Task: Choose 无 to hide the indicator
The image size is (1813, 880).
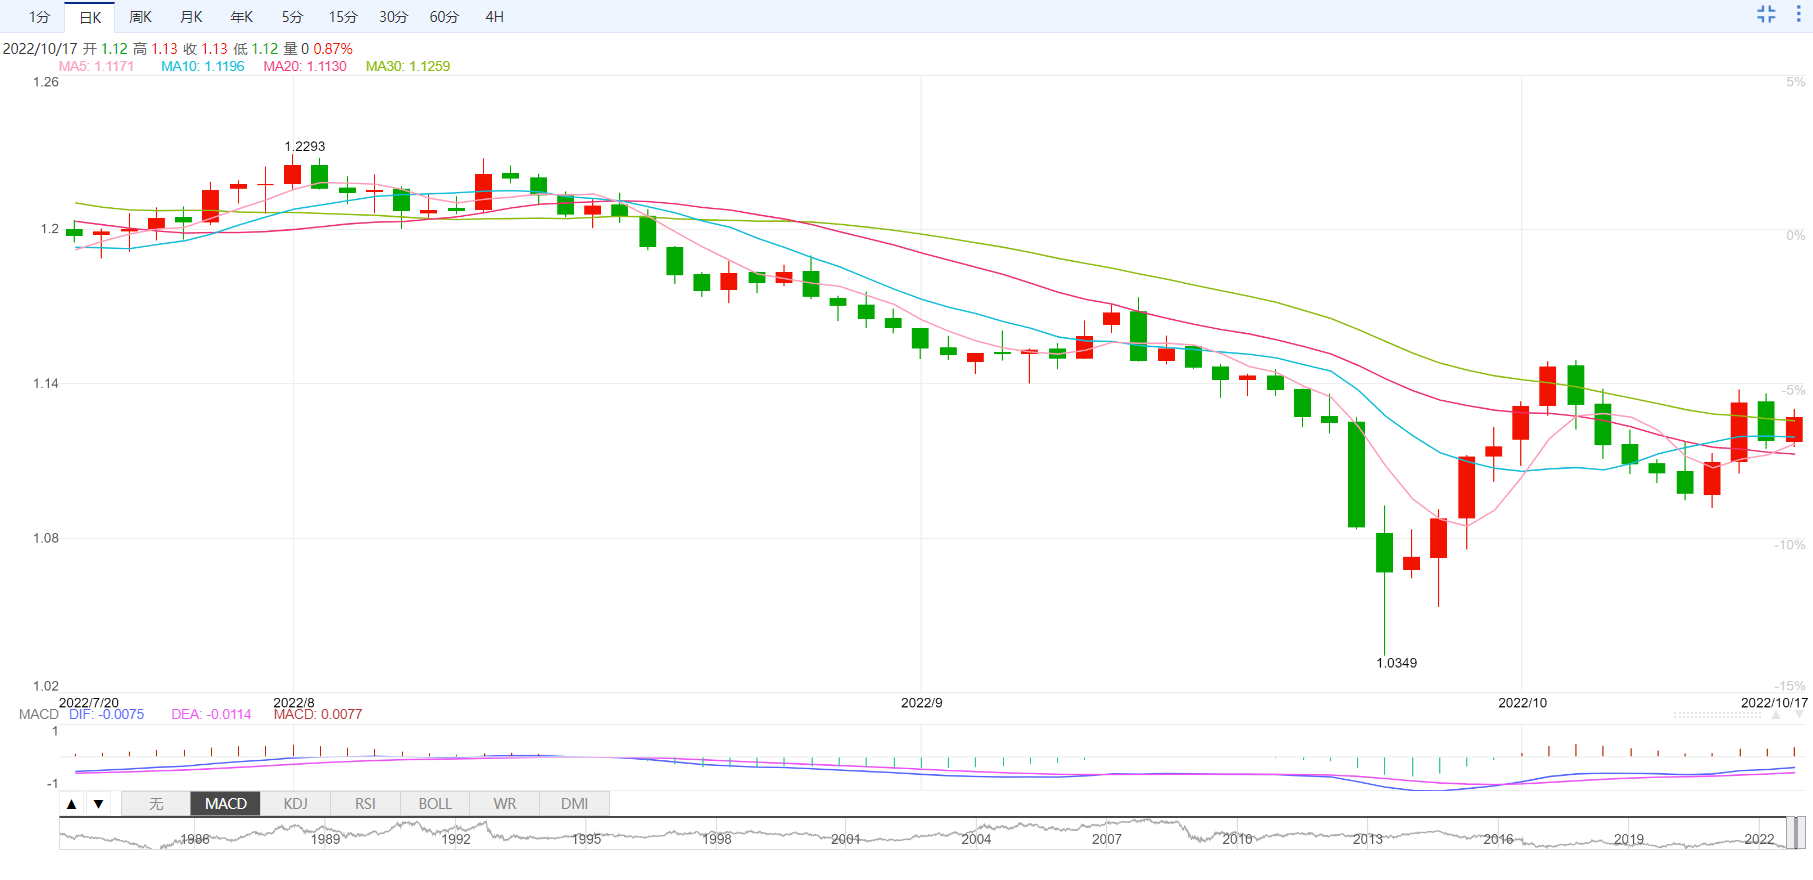Action: (x=156, y=804)
